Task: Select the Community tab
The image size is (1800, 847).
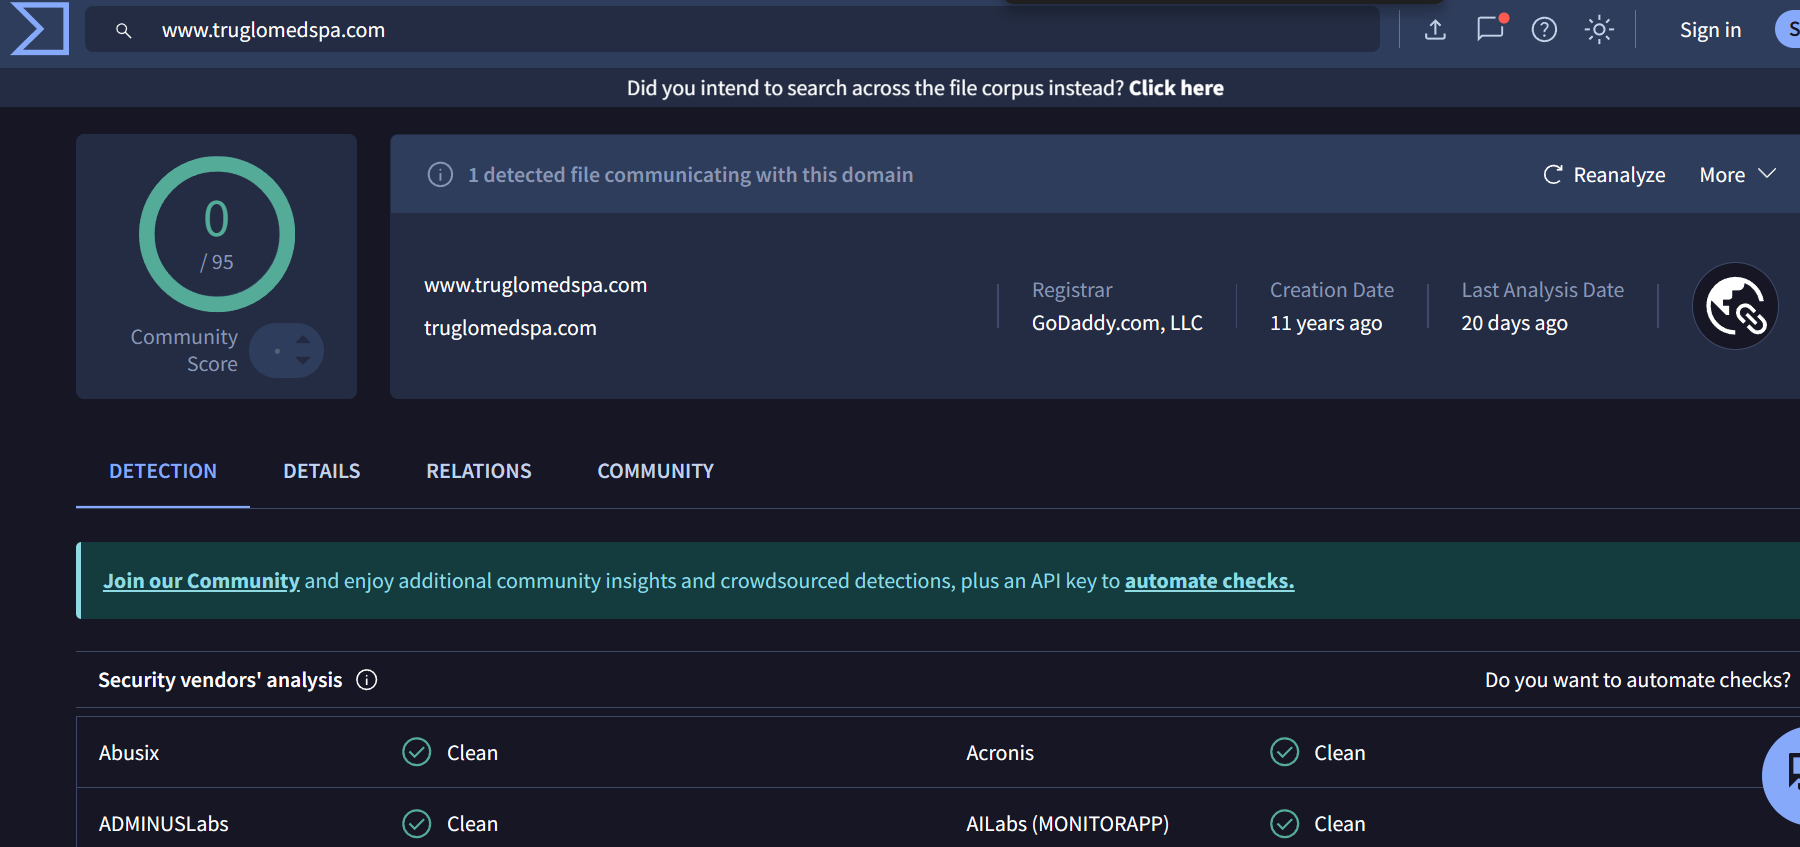Action: click(x=655, y=471)
